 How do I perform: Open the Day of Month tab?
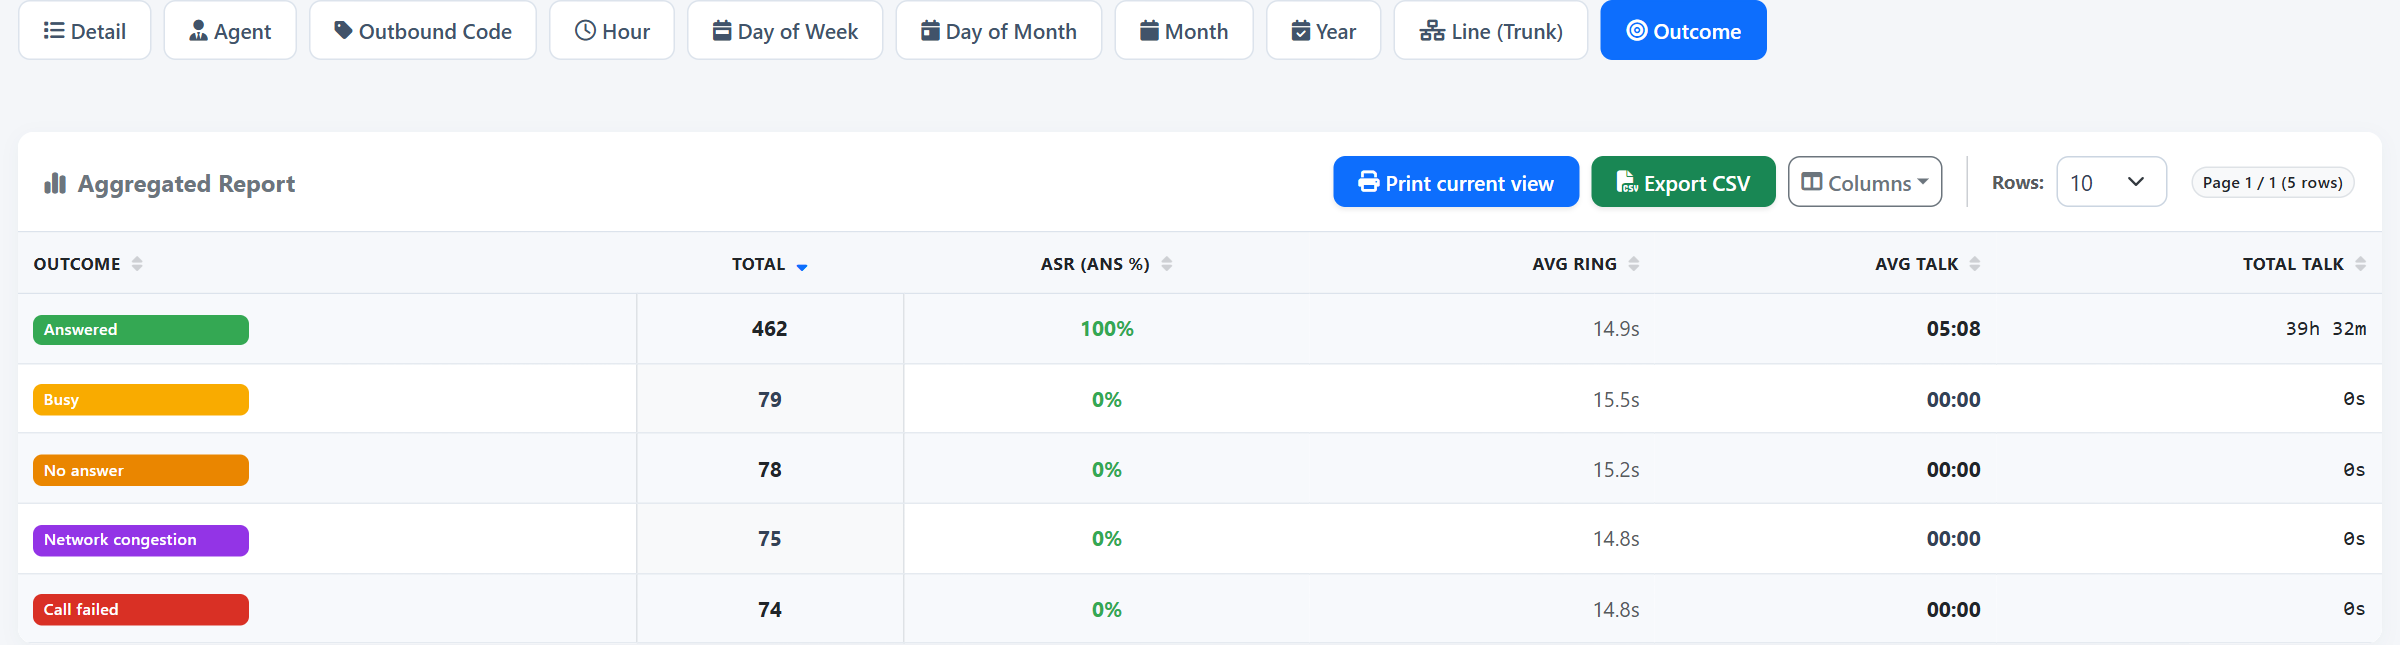[999, 31]
